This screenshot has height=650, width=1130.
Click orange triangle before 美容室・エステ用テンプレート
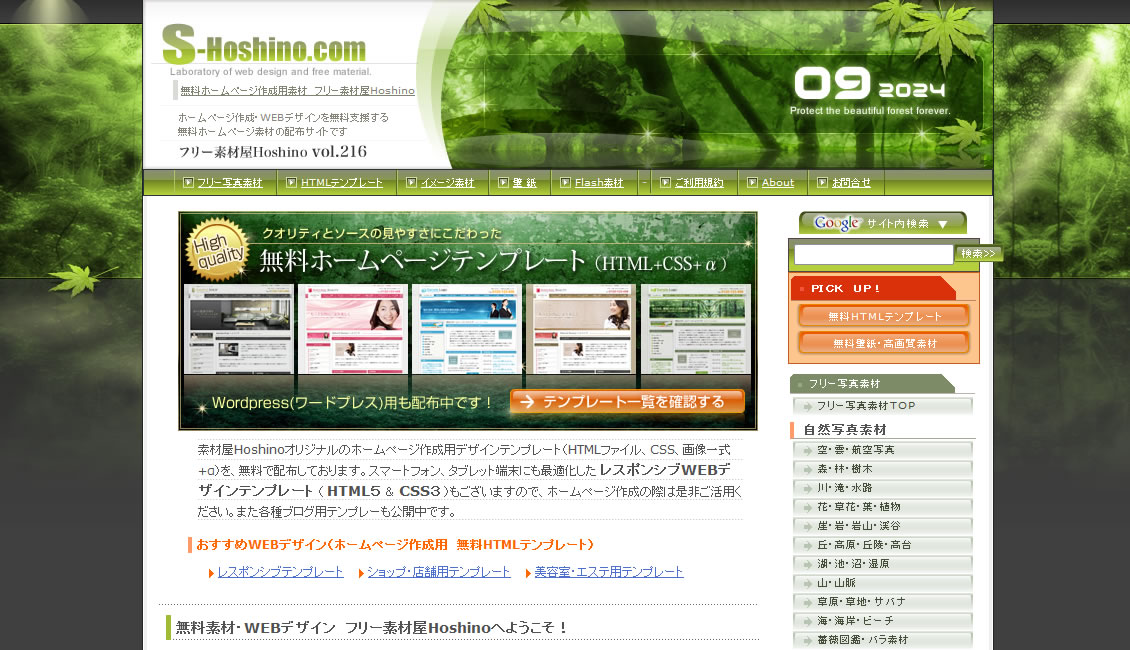[528, 573]
